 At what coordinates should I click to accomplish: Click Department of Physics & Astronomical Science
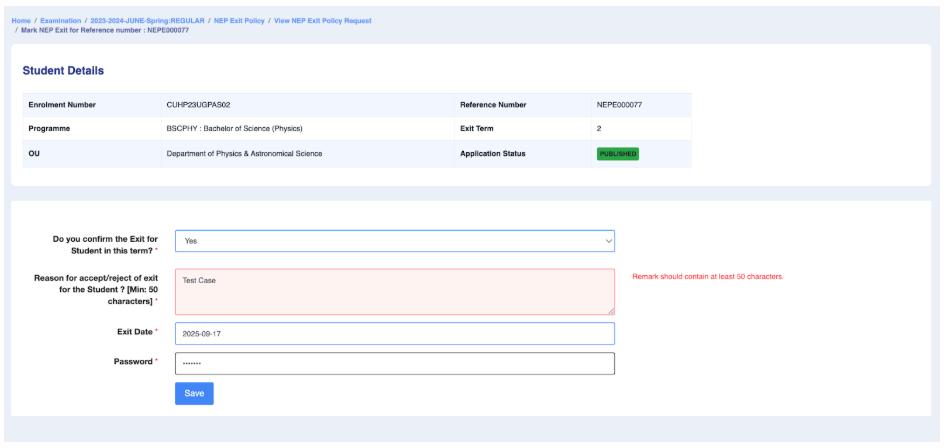pyautogui.click(x=244, y=154)
